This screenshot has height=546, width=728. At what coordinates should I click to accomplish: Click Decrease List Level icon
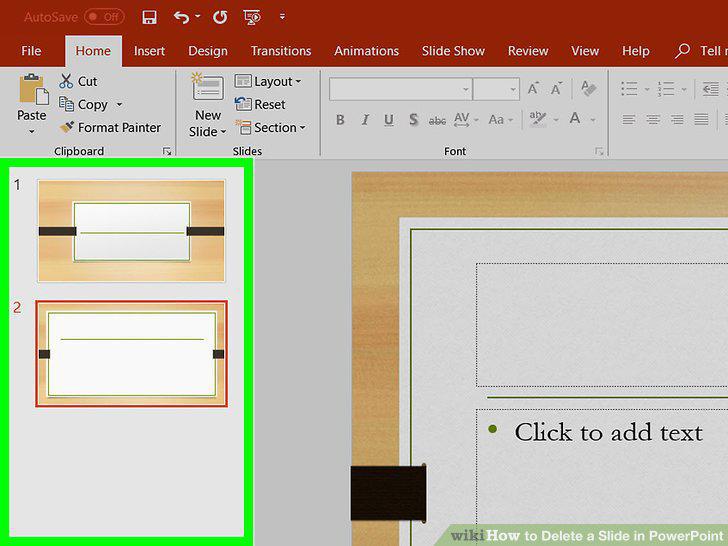[x=710, y=88]
